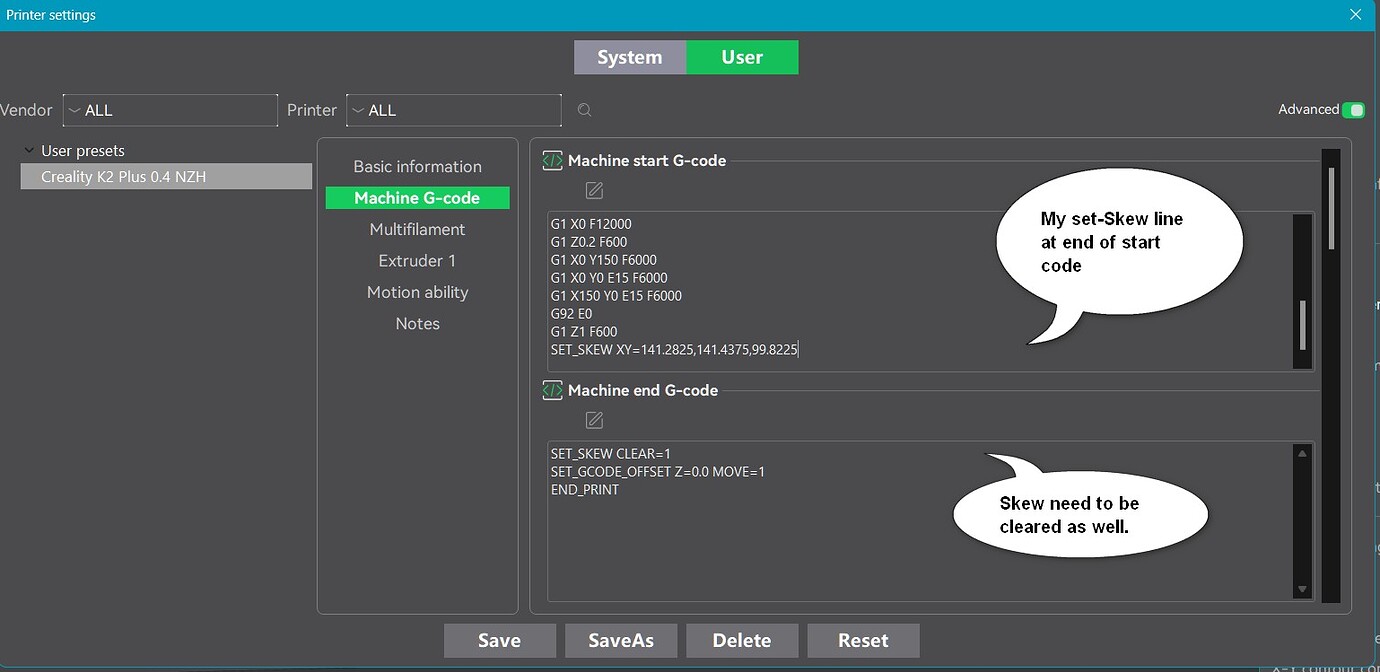Click the Machine start G-code code icon
This screenshot has width=1380, height=672.
point(552,160)
